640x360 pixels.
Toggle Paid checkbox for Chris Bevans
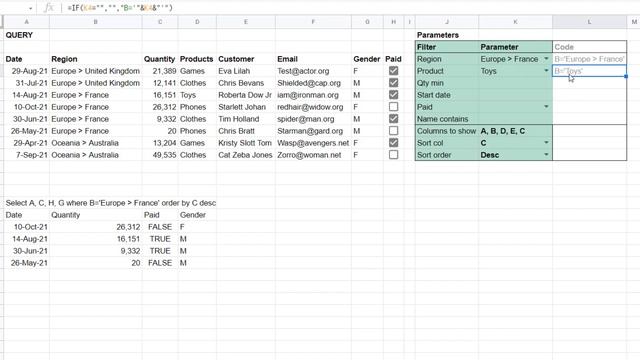393,83
